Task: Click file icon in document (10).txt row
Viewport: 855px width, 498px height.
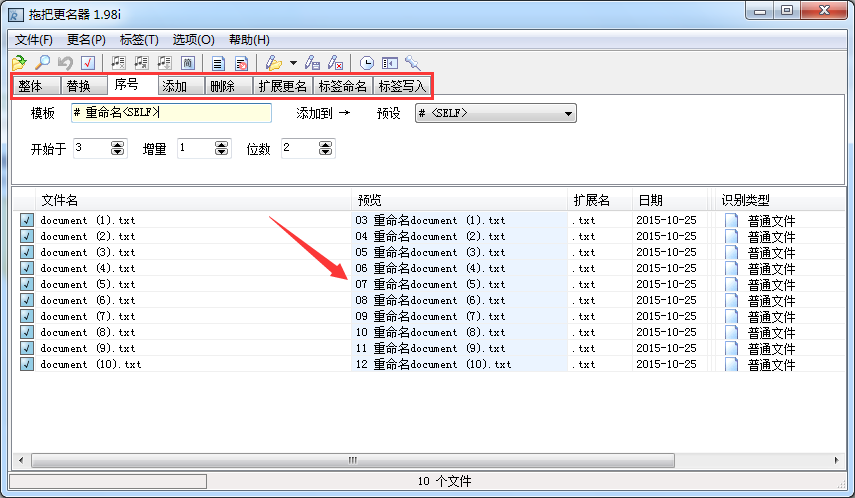Action: (731, 364)
